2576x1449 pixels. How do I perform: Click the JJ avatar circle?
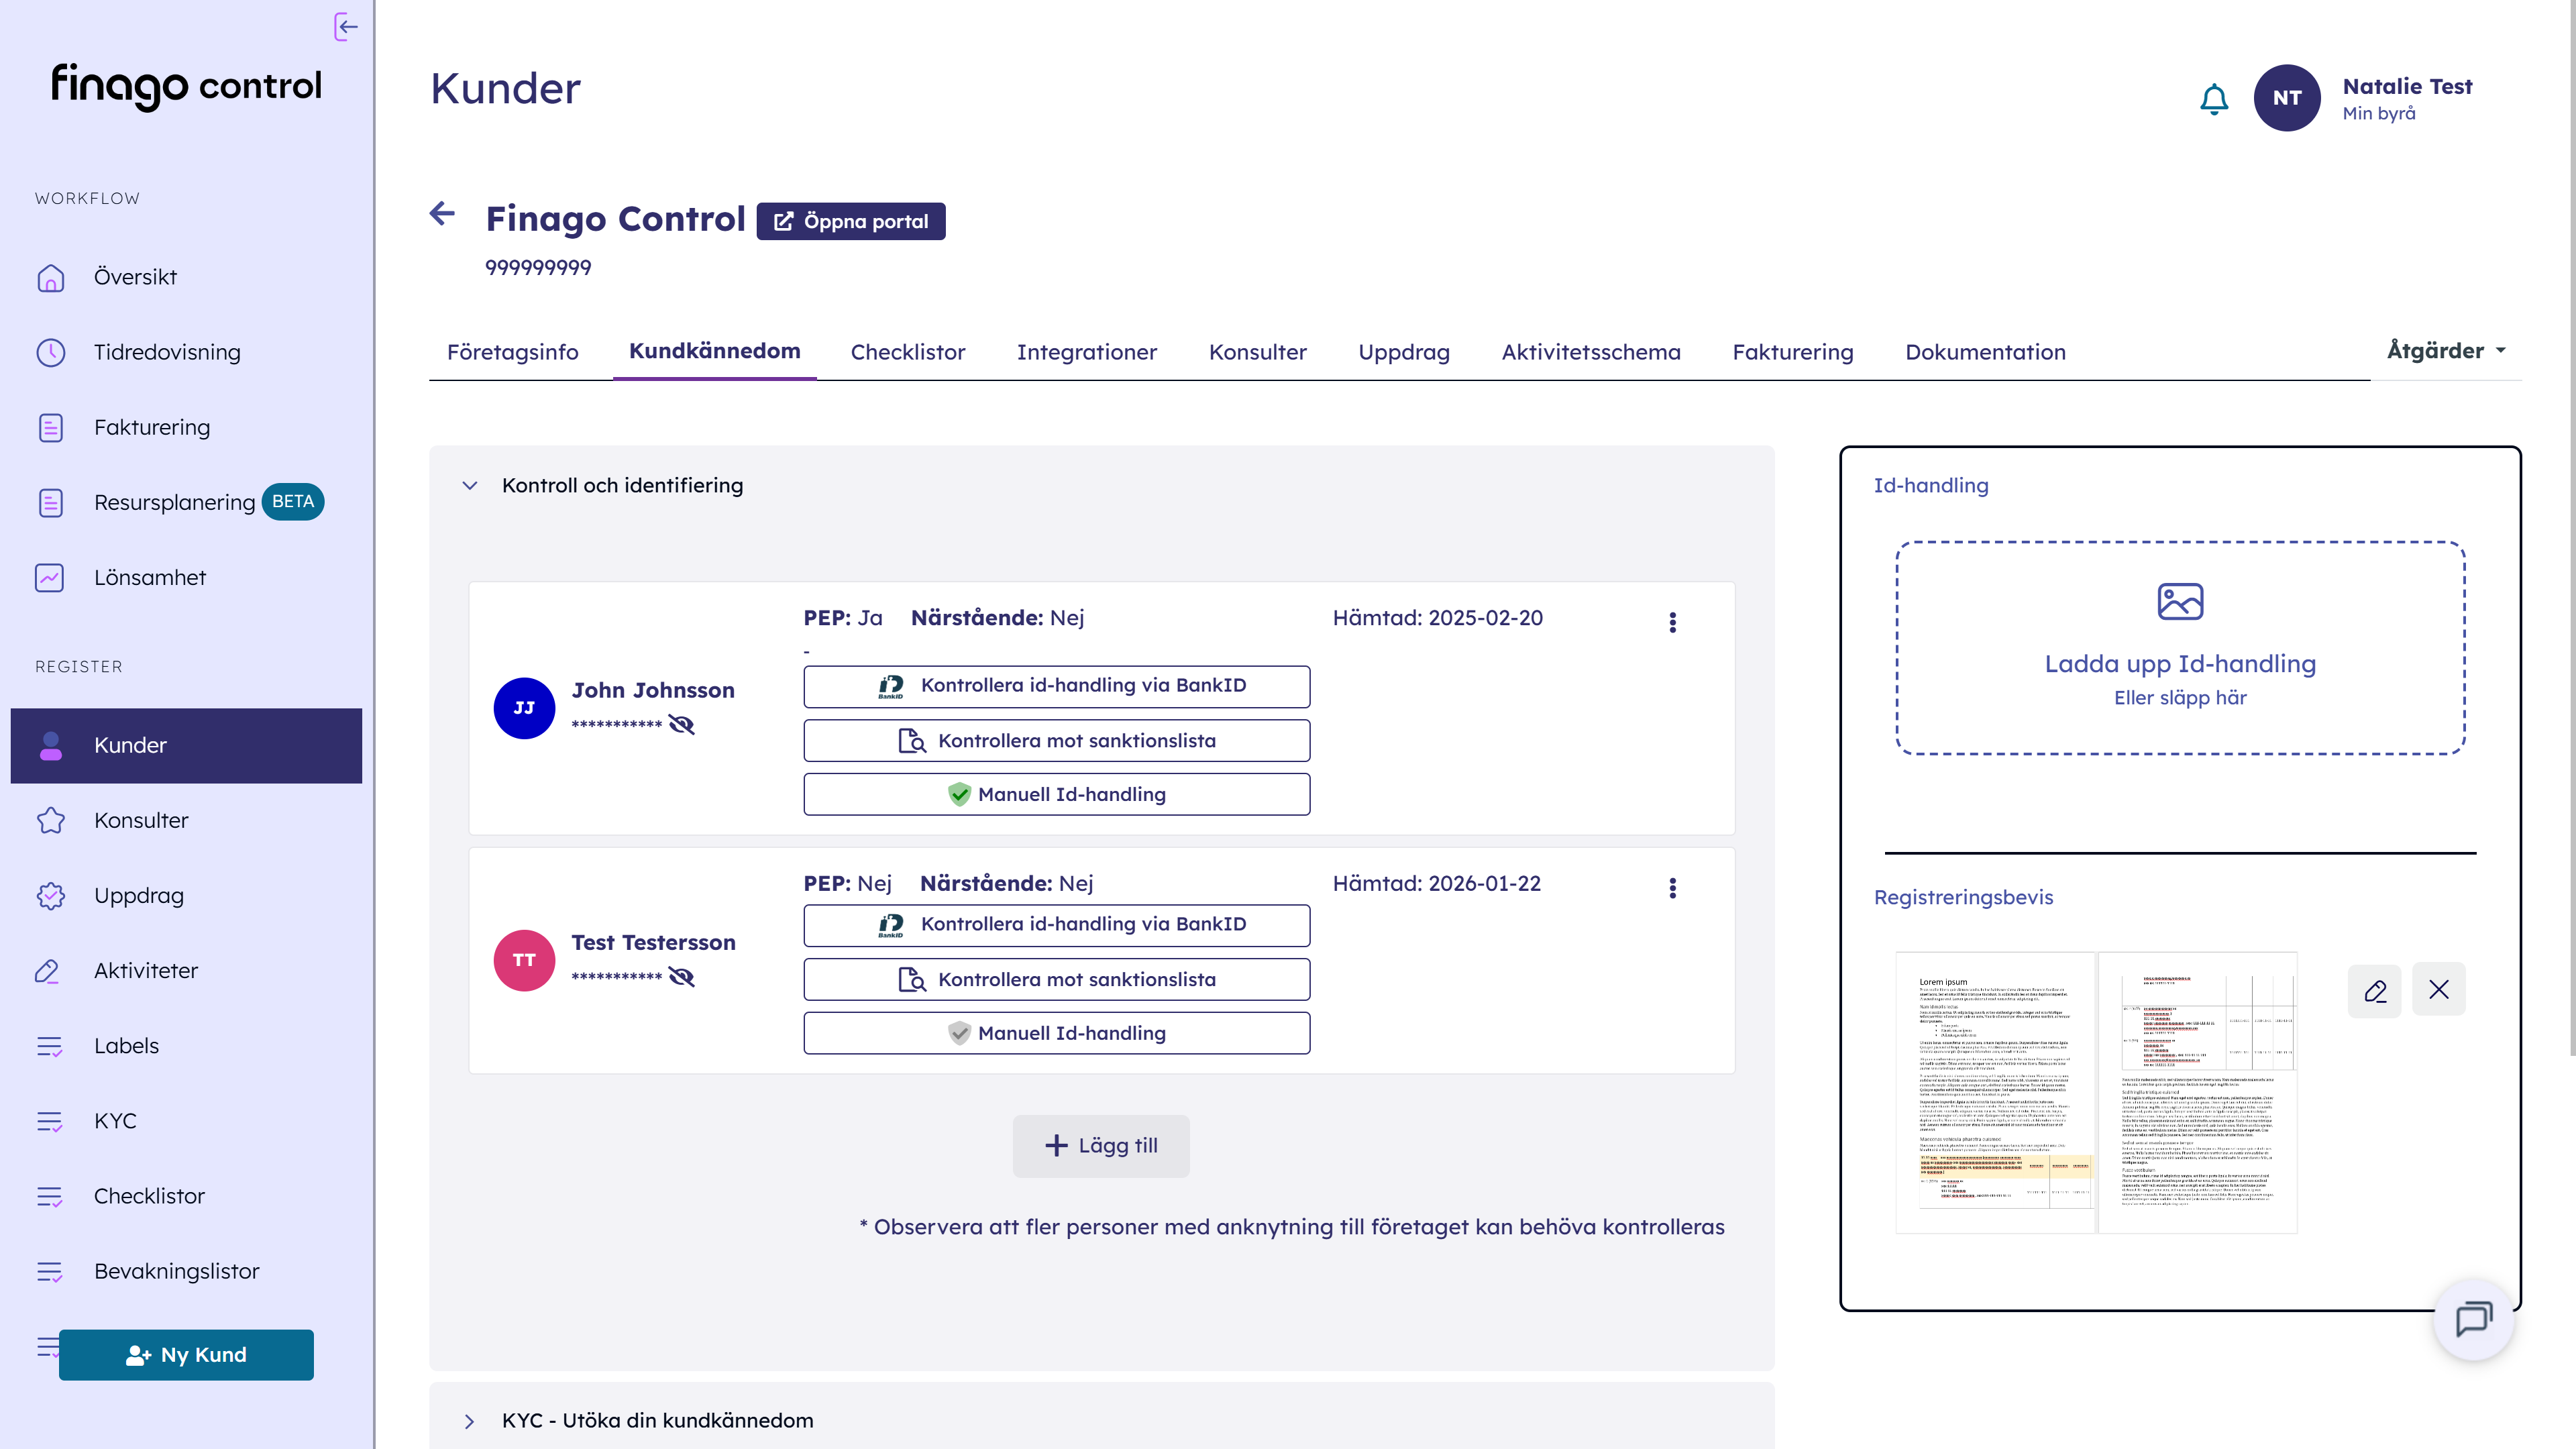tap(524, 708)
